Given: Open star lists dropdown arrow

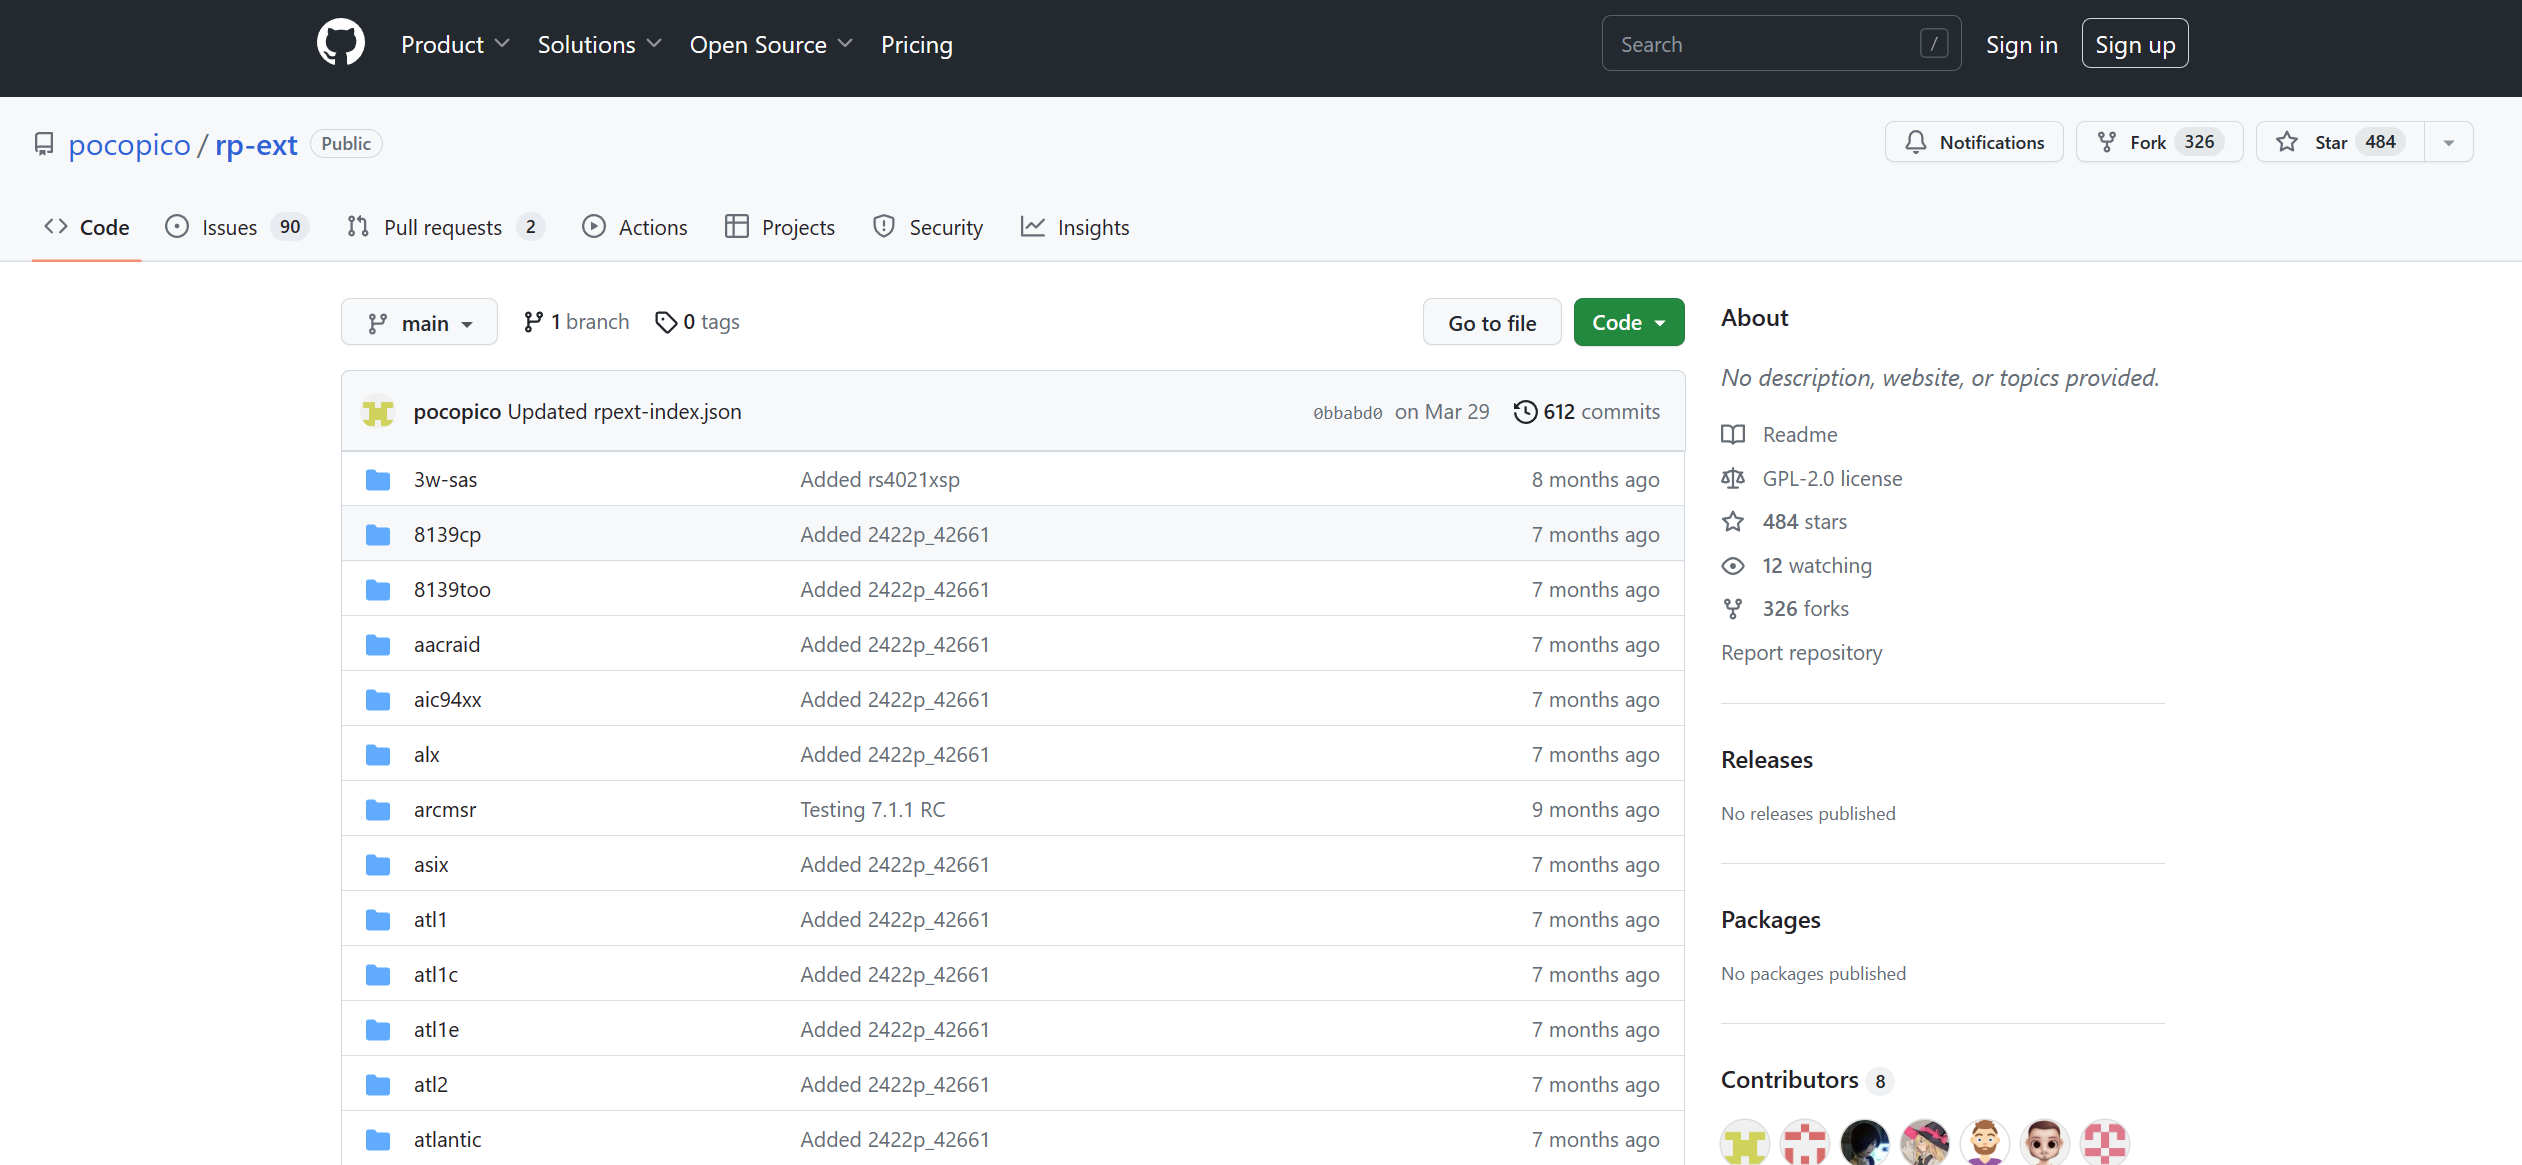Looking at the screenshot, I should [x=2449, y=143].
